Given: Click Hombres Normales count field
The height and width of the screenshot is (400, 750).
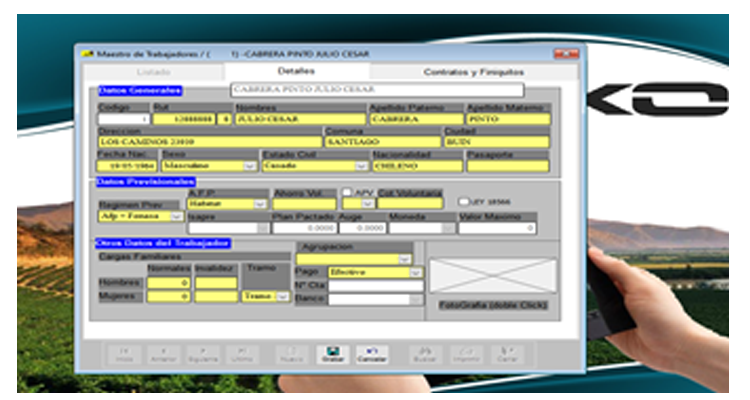Looking at the screenshot, I should tap(168, 283).
